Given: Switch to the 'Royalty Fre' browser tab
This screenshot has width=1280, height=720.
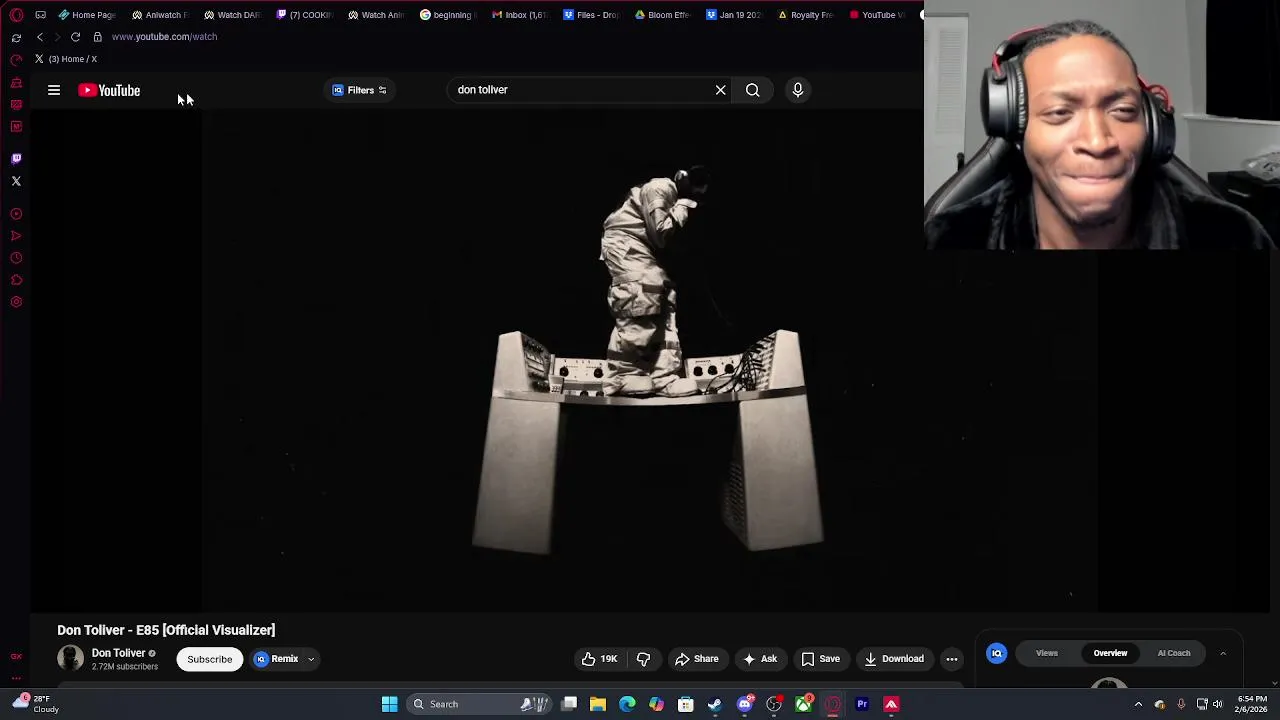Looking at the screenshot, I should click(x=808, y=15).
